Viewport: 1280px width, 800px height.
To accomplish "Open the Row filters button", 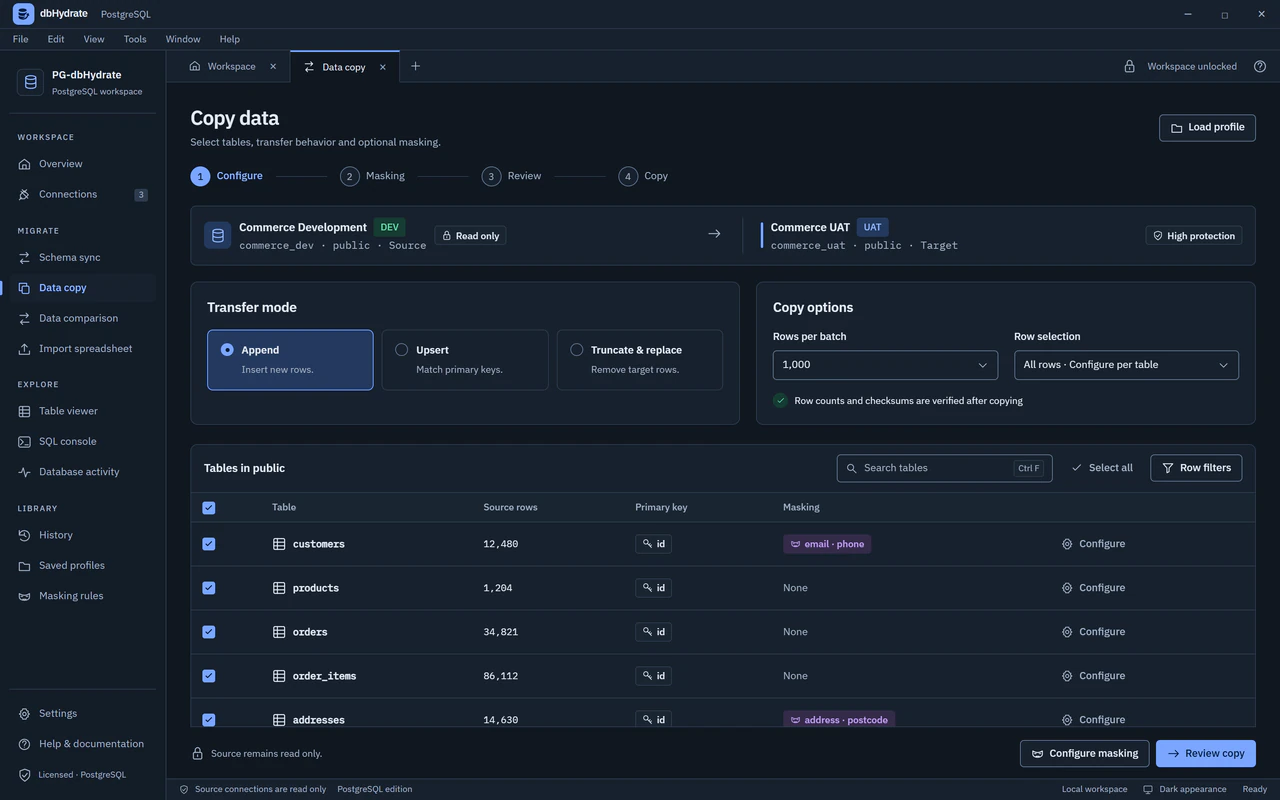I will tap(1196, 468).
